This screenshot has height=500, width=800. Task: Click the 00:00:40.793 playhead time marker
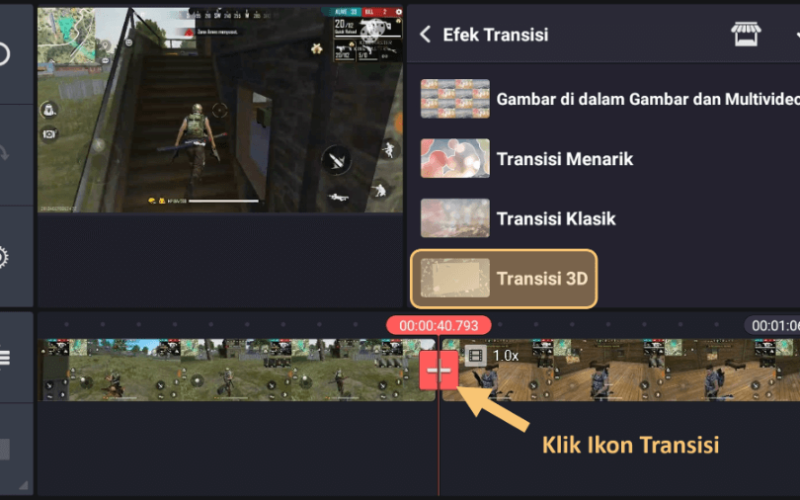(439, 326)
